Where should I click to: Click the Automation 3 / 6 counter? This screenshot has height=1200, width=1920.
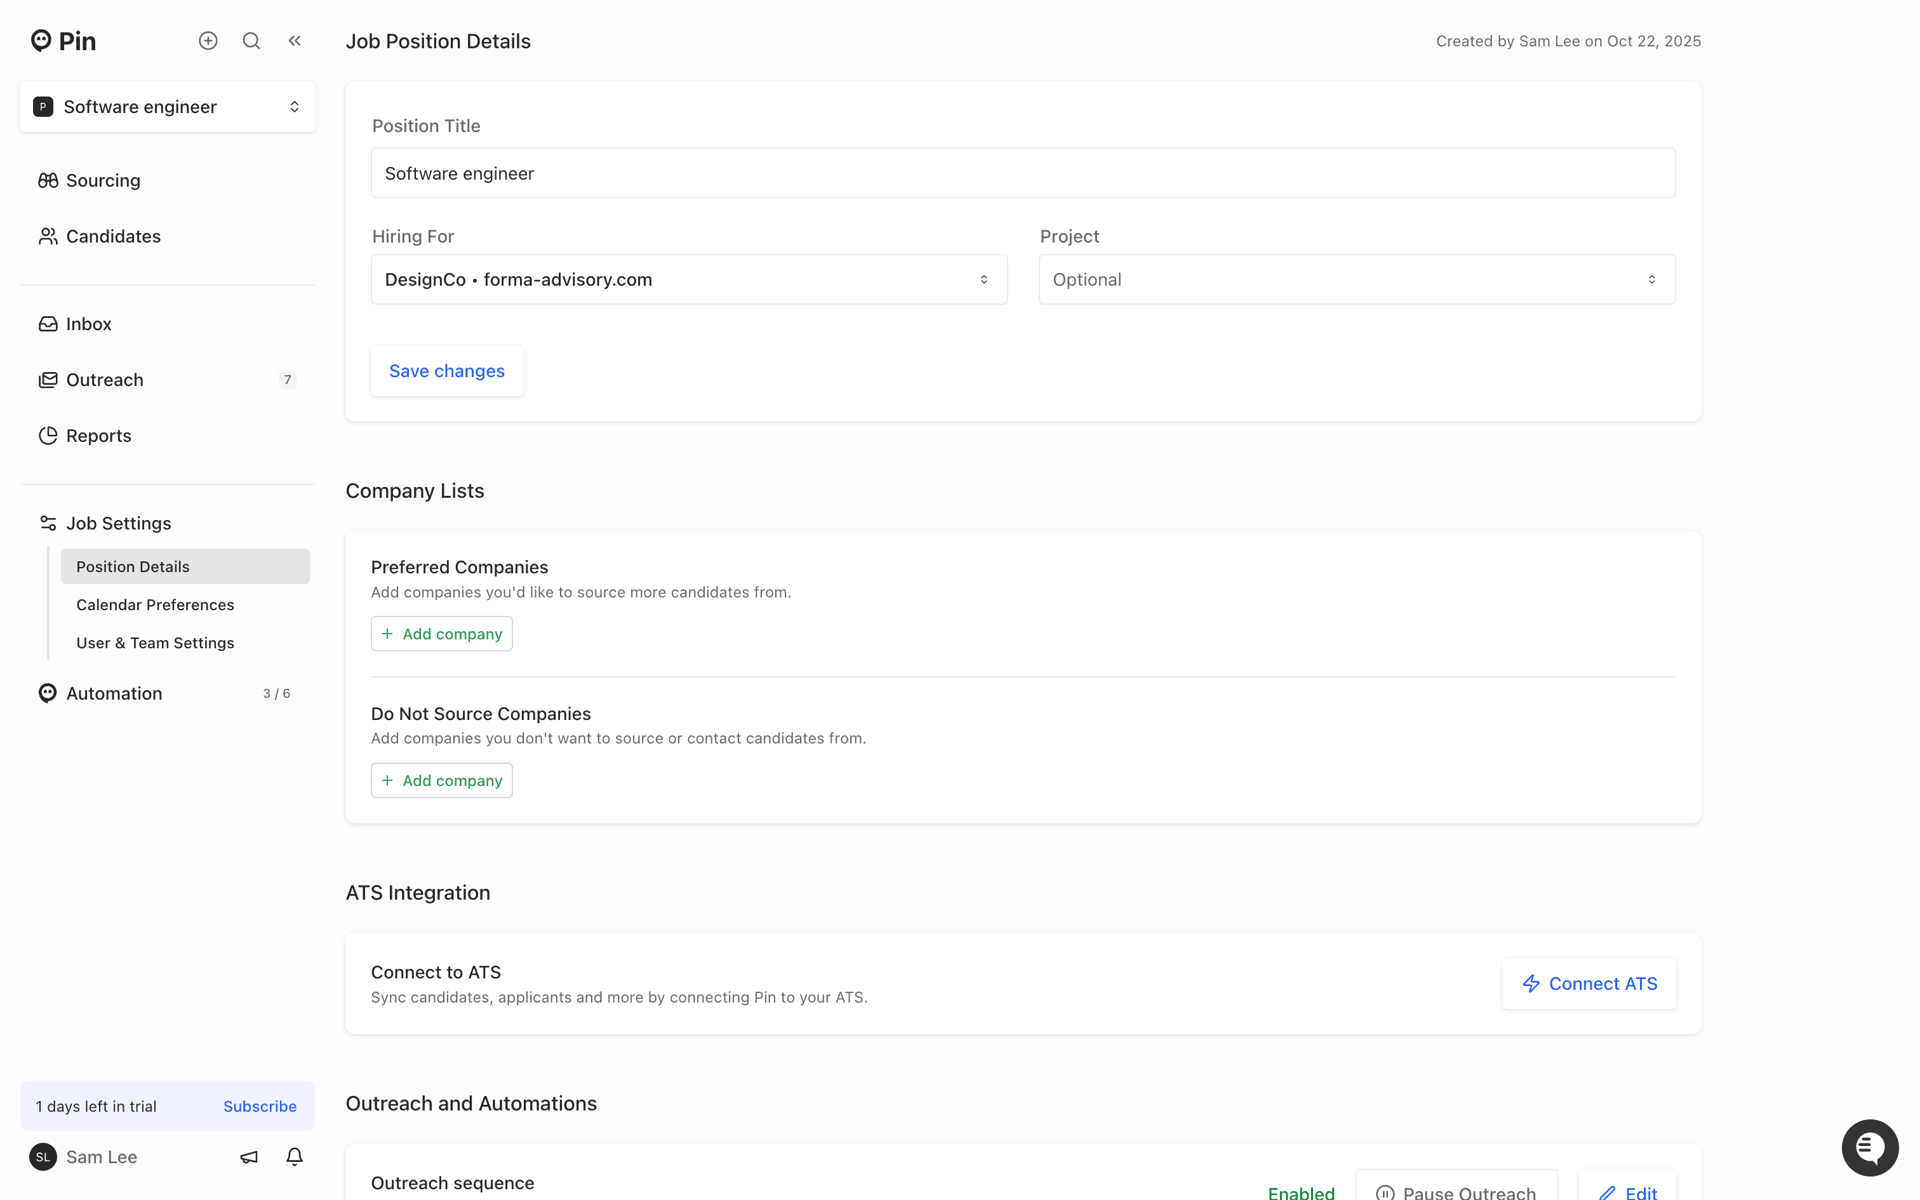coord(277,694)
